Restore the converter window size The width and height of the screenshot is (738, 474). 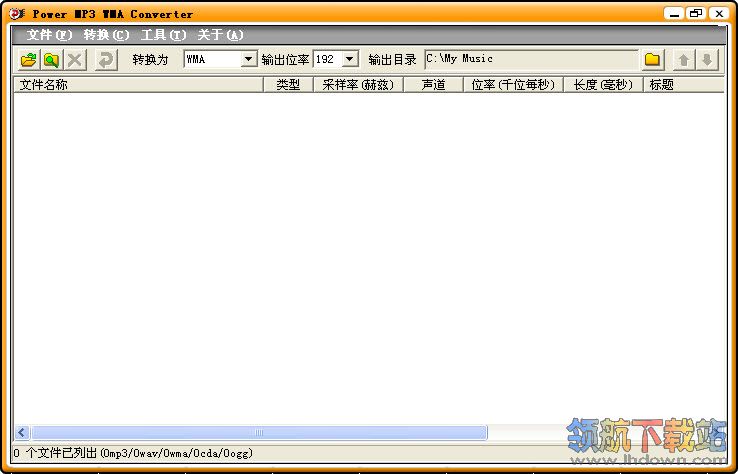[x=696, y=14]
